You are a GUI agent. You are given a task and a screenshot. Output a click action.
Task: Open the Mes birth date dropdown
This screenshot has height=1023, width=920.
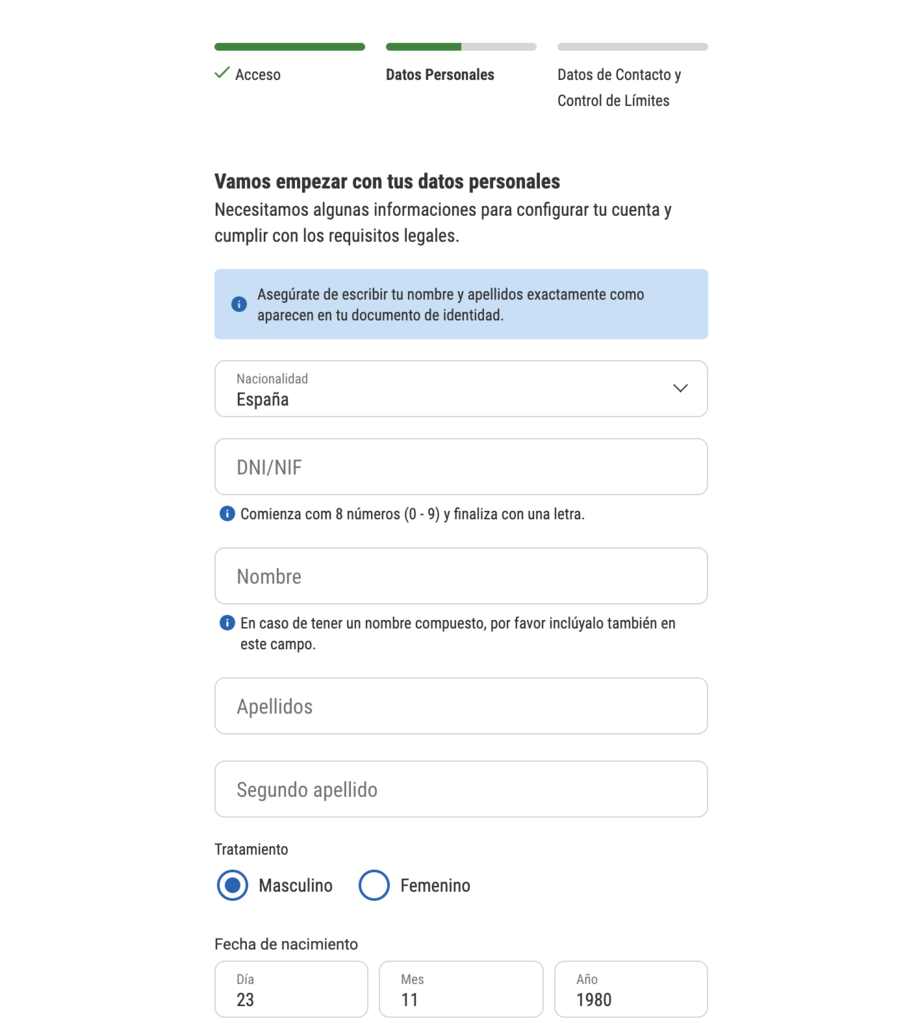coord(460,989)
